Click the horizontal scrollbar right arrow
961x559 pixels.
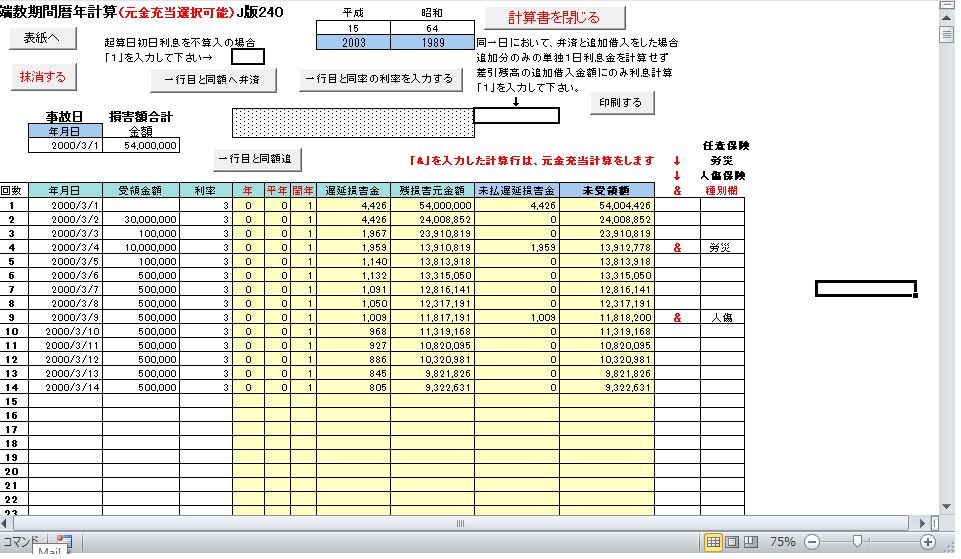[922, 523]
